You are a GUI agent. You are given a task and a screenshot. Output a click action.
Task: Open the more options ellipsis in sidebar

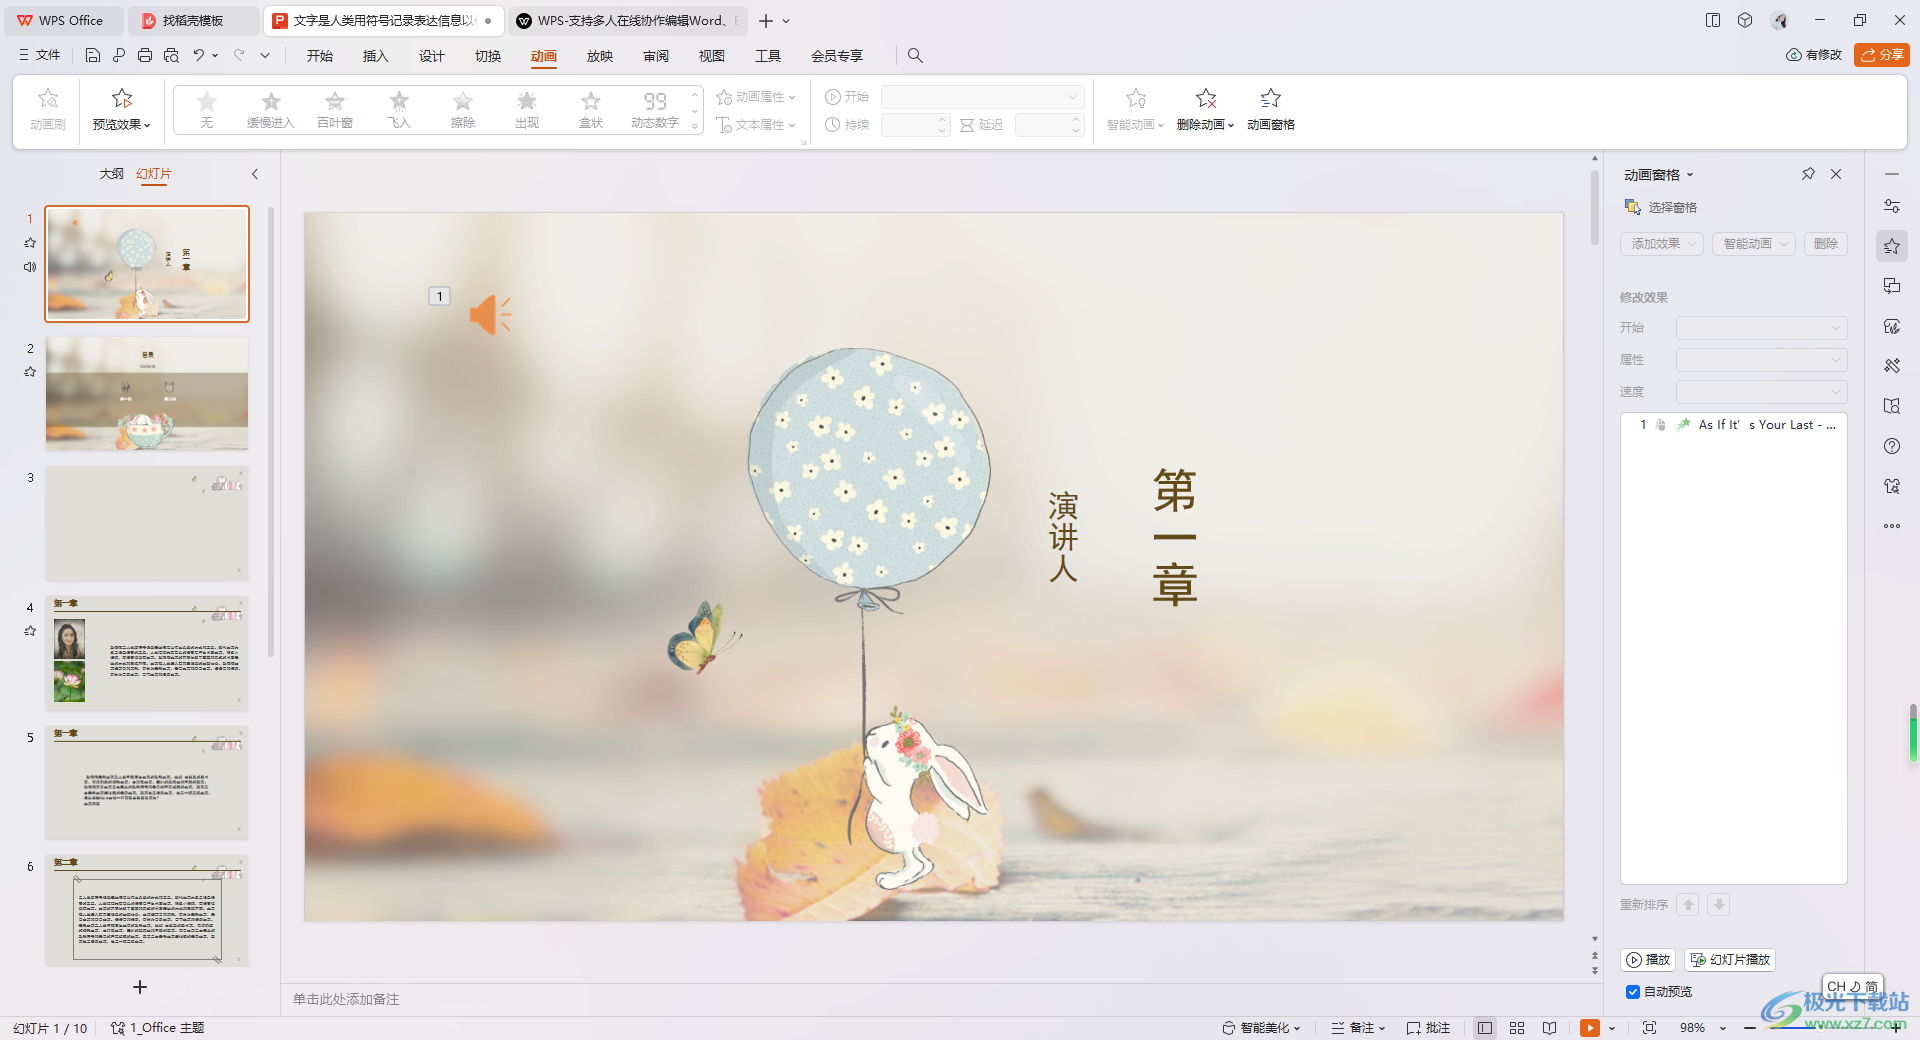[1892, 526]
